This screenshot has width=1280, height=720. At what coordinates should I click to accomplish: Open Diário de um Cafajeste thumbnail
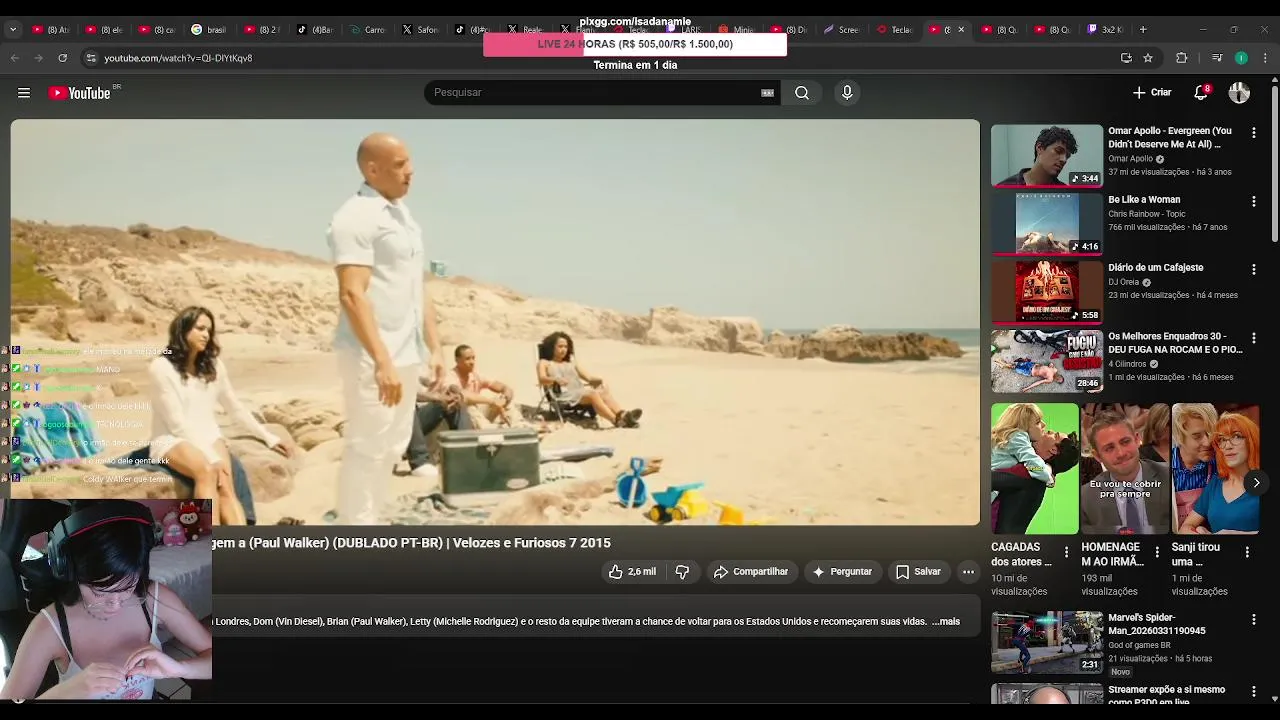click(x=1046, y=291)
